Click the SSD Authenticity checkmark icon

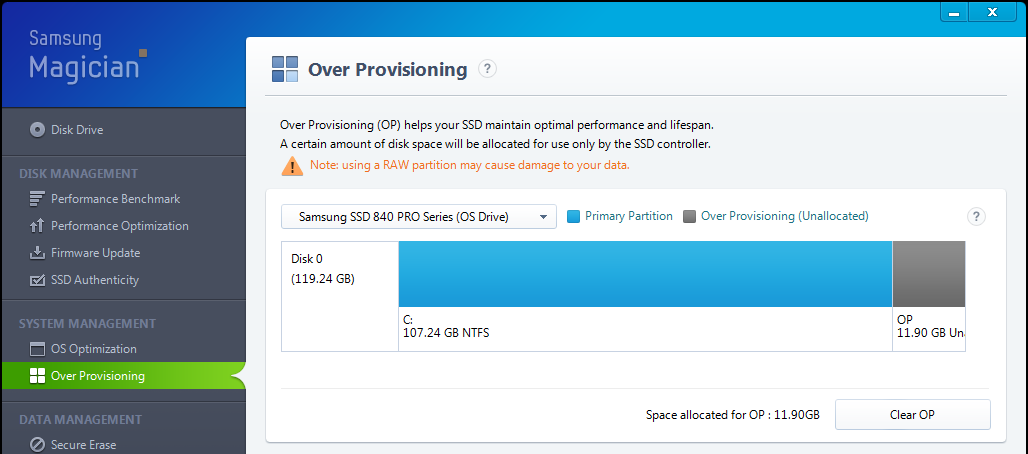(x=37, y=280)
